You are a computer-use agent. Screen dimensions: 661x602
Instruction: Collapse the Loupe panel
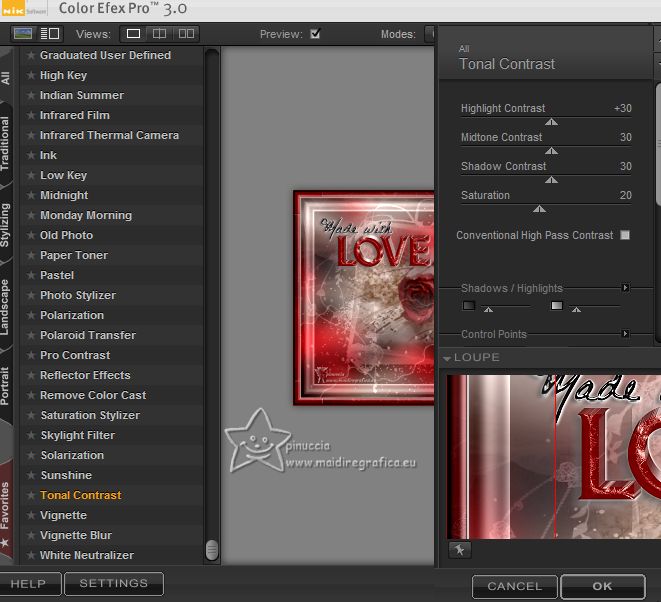tap(446, 357)
